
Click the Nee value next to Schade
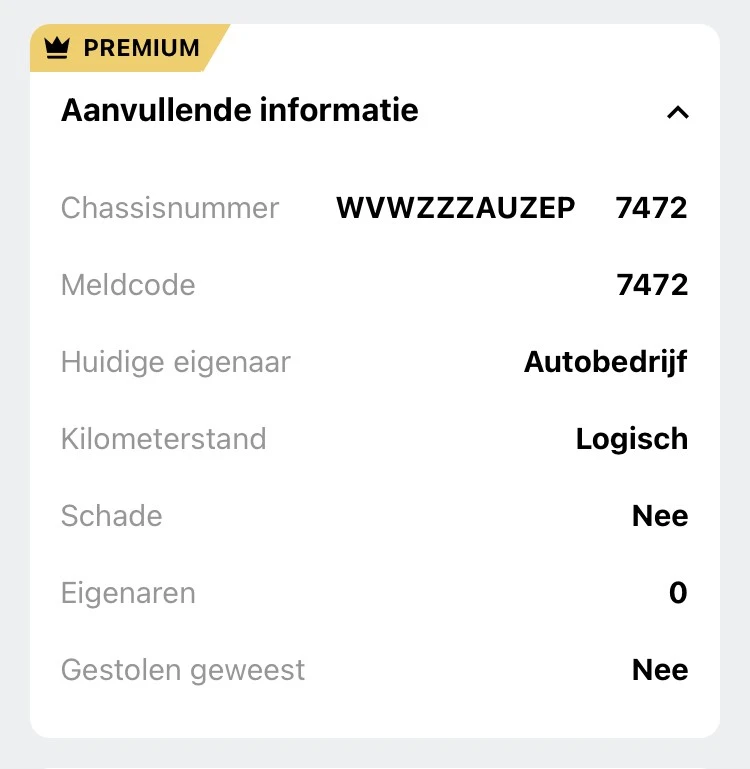click(660, 516)
